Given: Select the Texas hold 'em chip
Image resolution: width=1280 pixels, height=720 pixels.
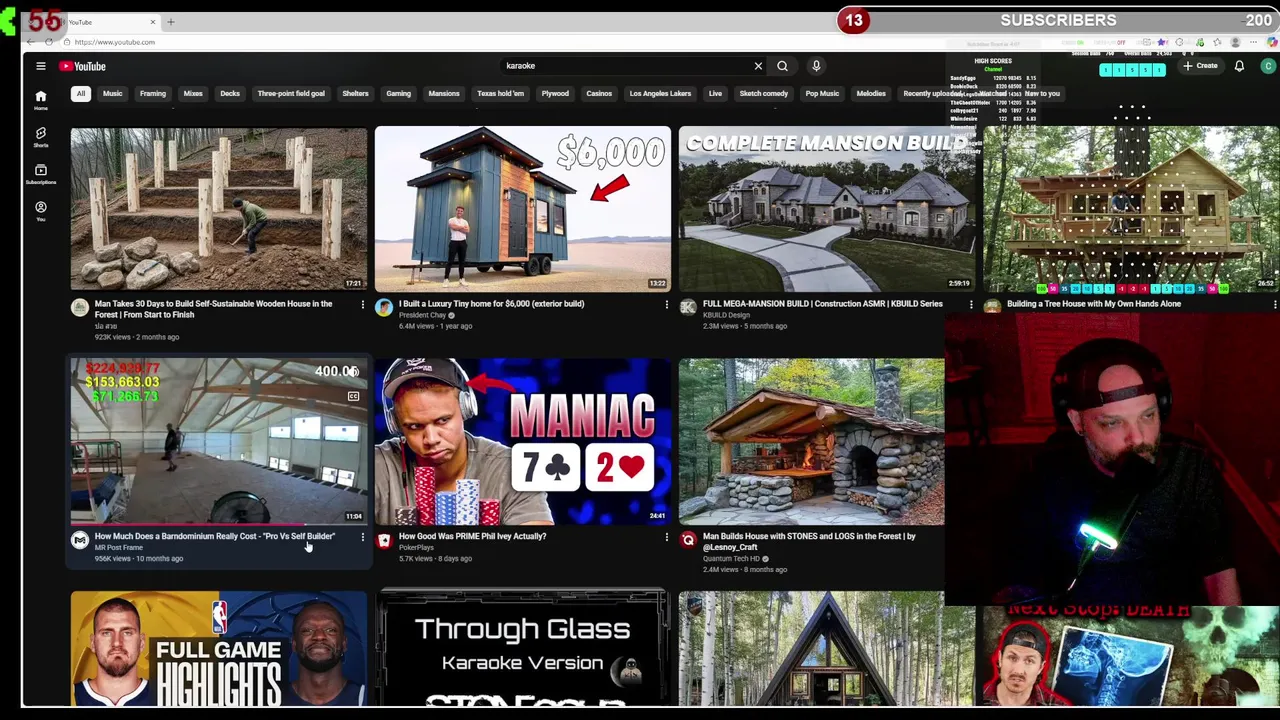Looking at the screenshot, I should pyautogui.click(x=500, y=94).
